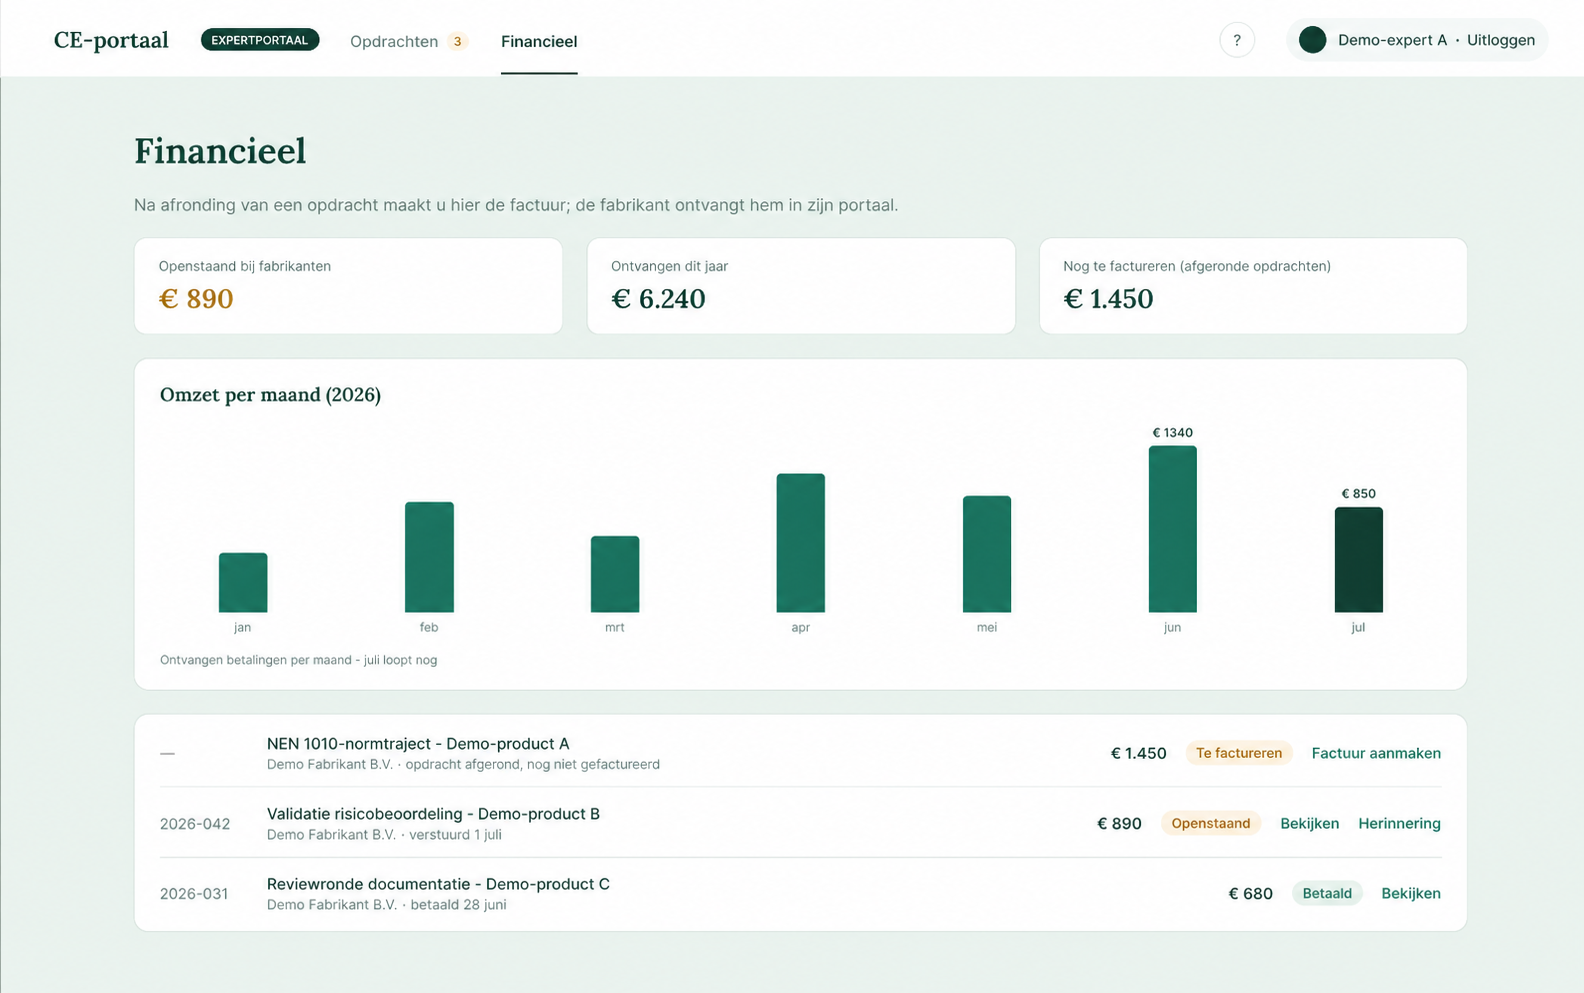Open the Ontvangen dit jaar card

(x=801, y=285)
